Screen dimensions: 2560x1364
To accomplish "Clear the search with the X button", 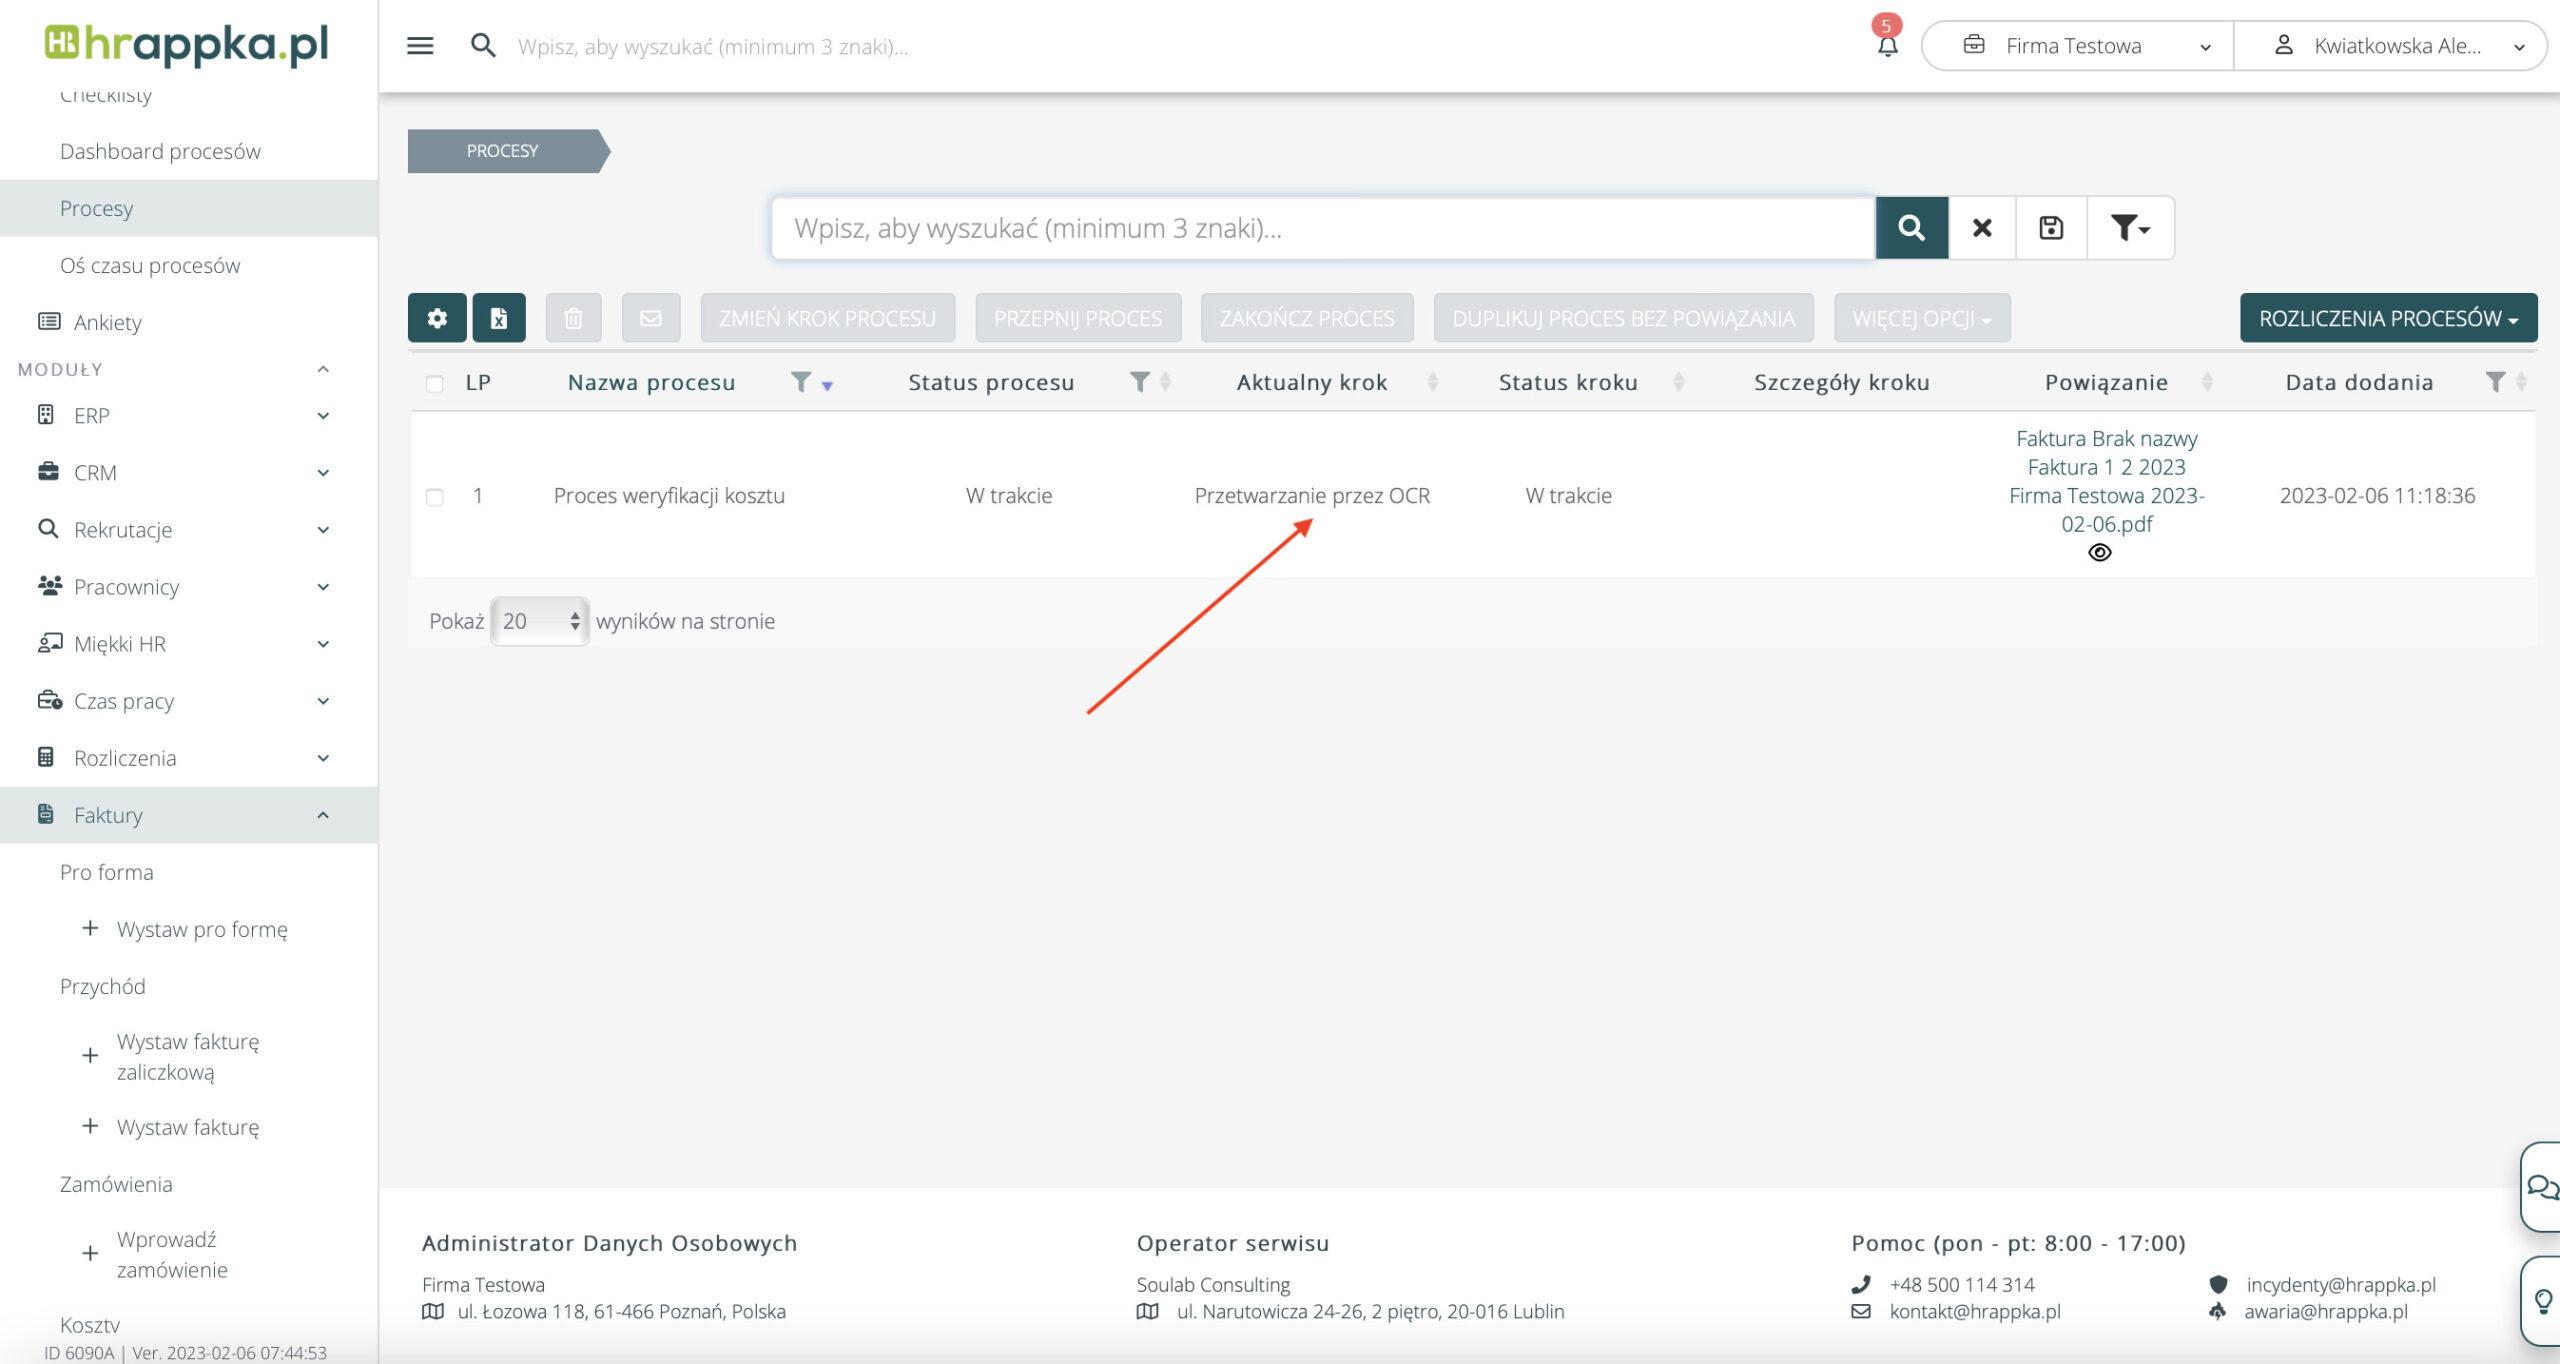I will click(1982, 228).
